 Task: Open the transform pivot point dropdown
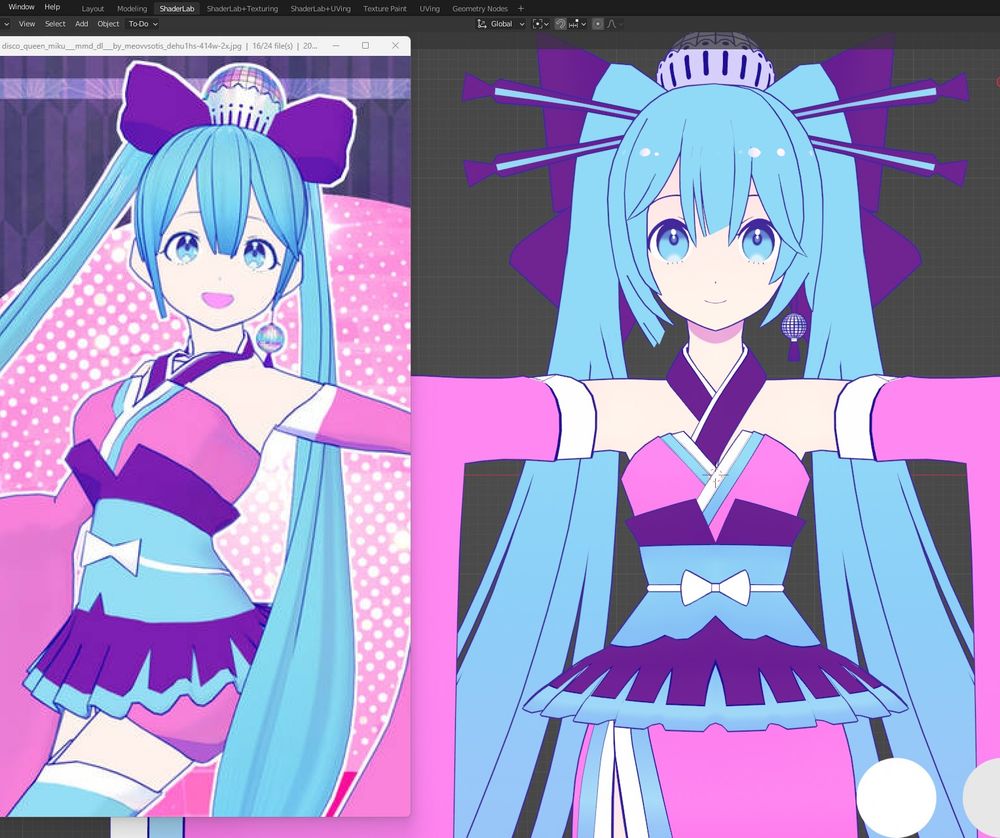540,24
